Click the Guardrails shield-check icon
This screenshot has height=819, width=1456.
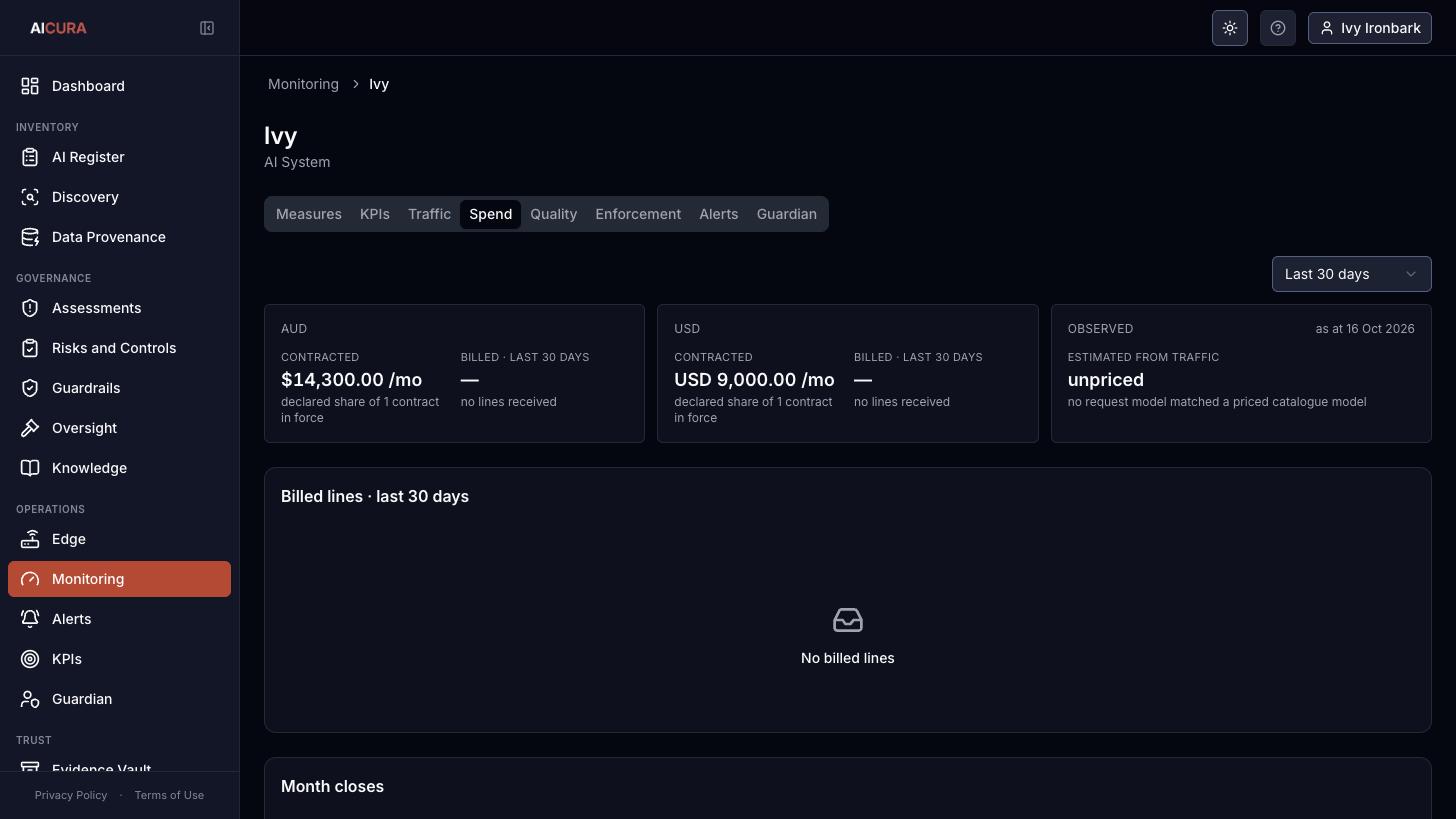coord(30,388)
